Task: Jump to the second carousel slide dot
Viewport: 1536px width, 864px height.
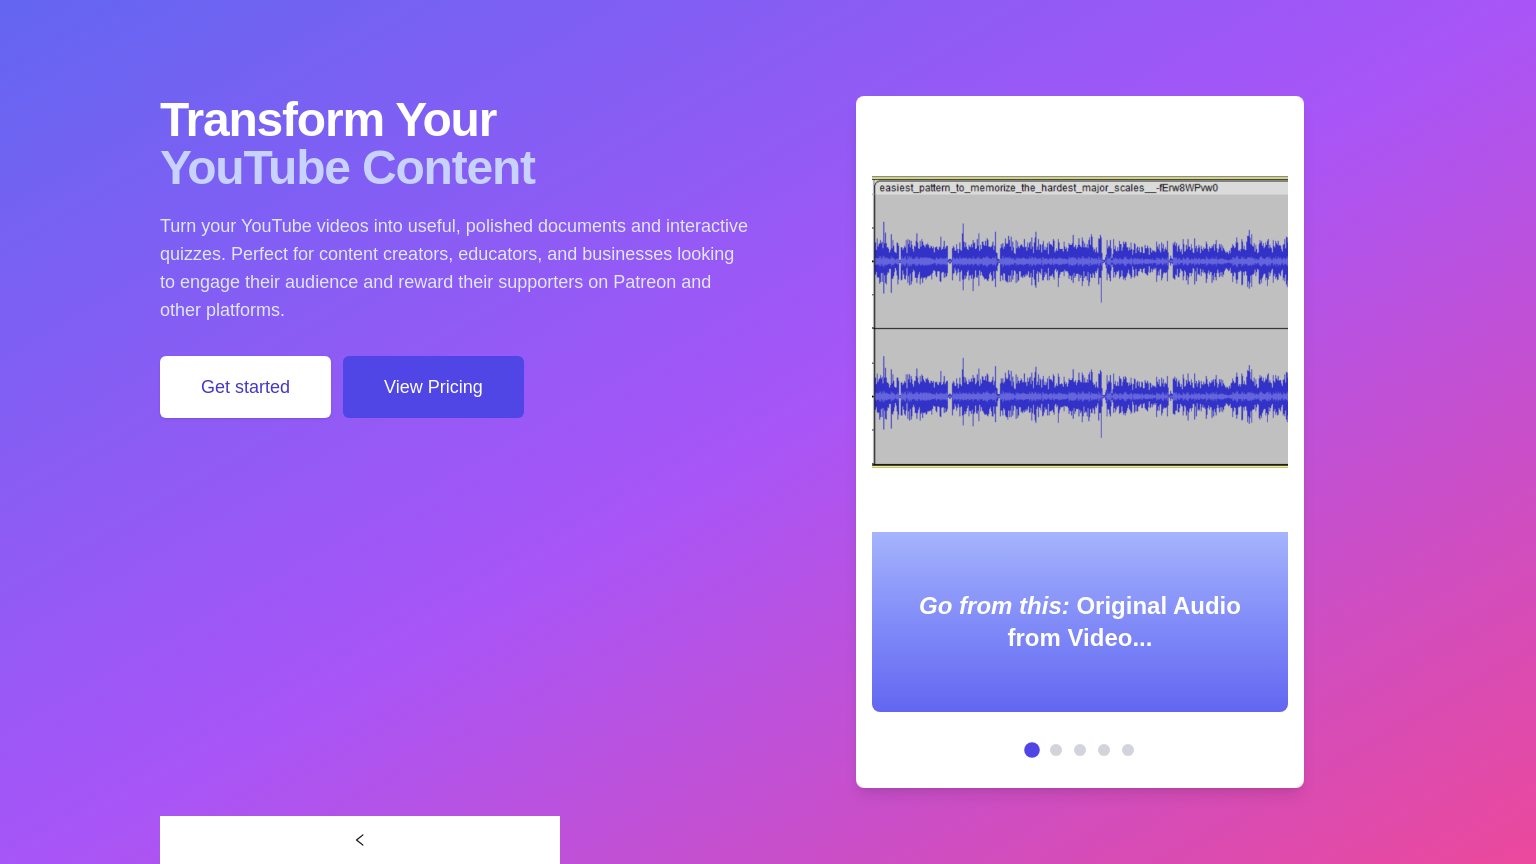Action: tap(1056, 750)
